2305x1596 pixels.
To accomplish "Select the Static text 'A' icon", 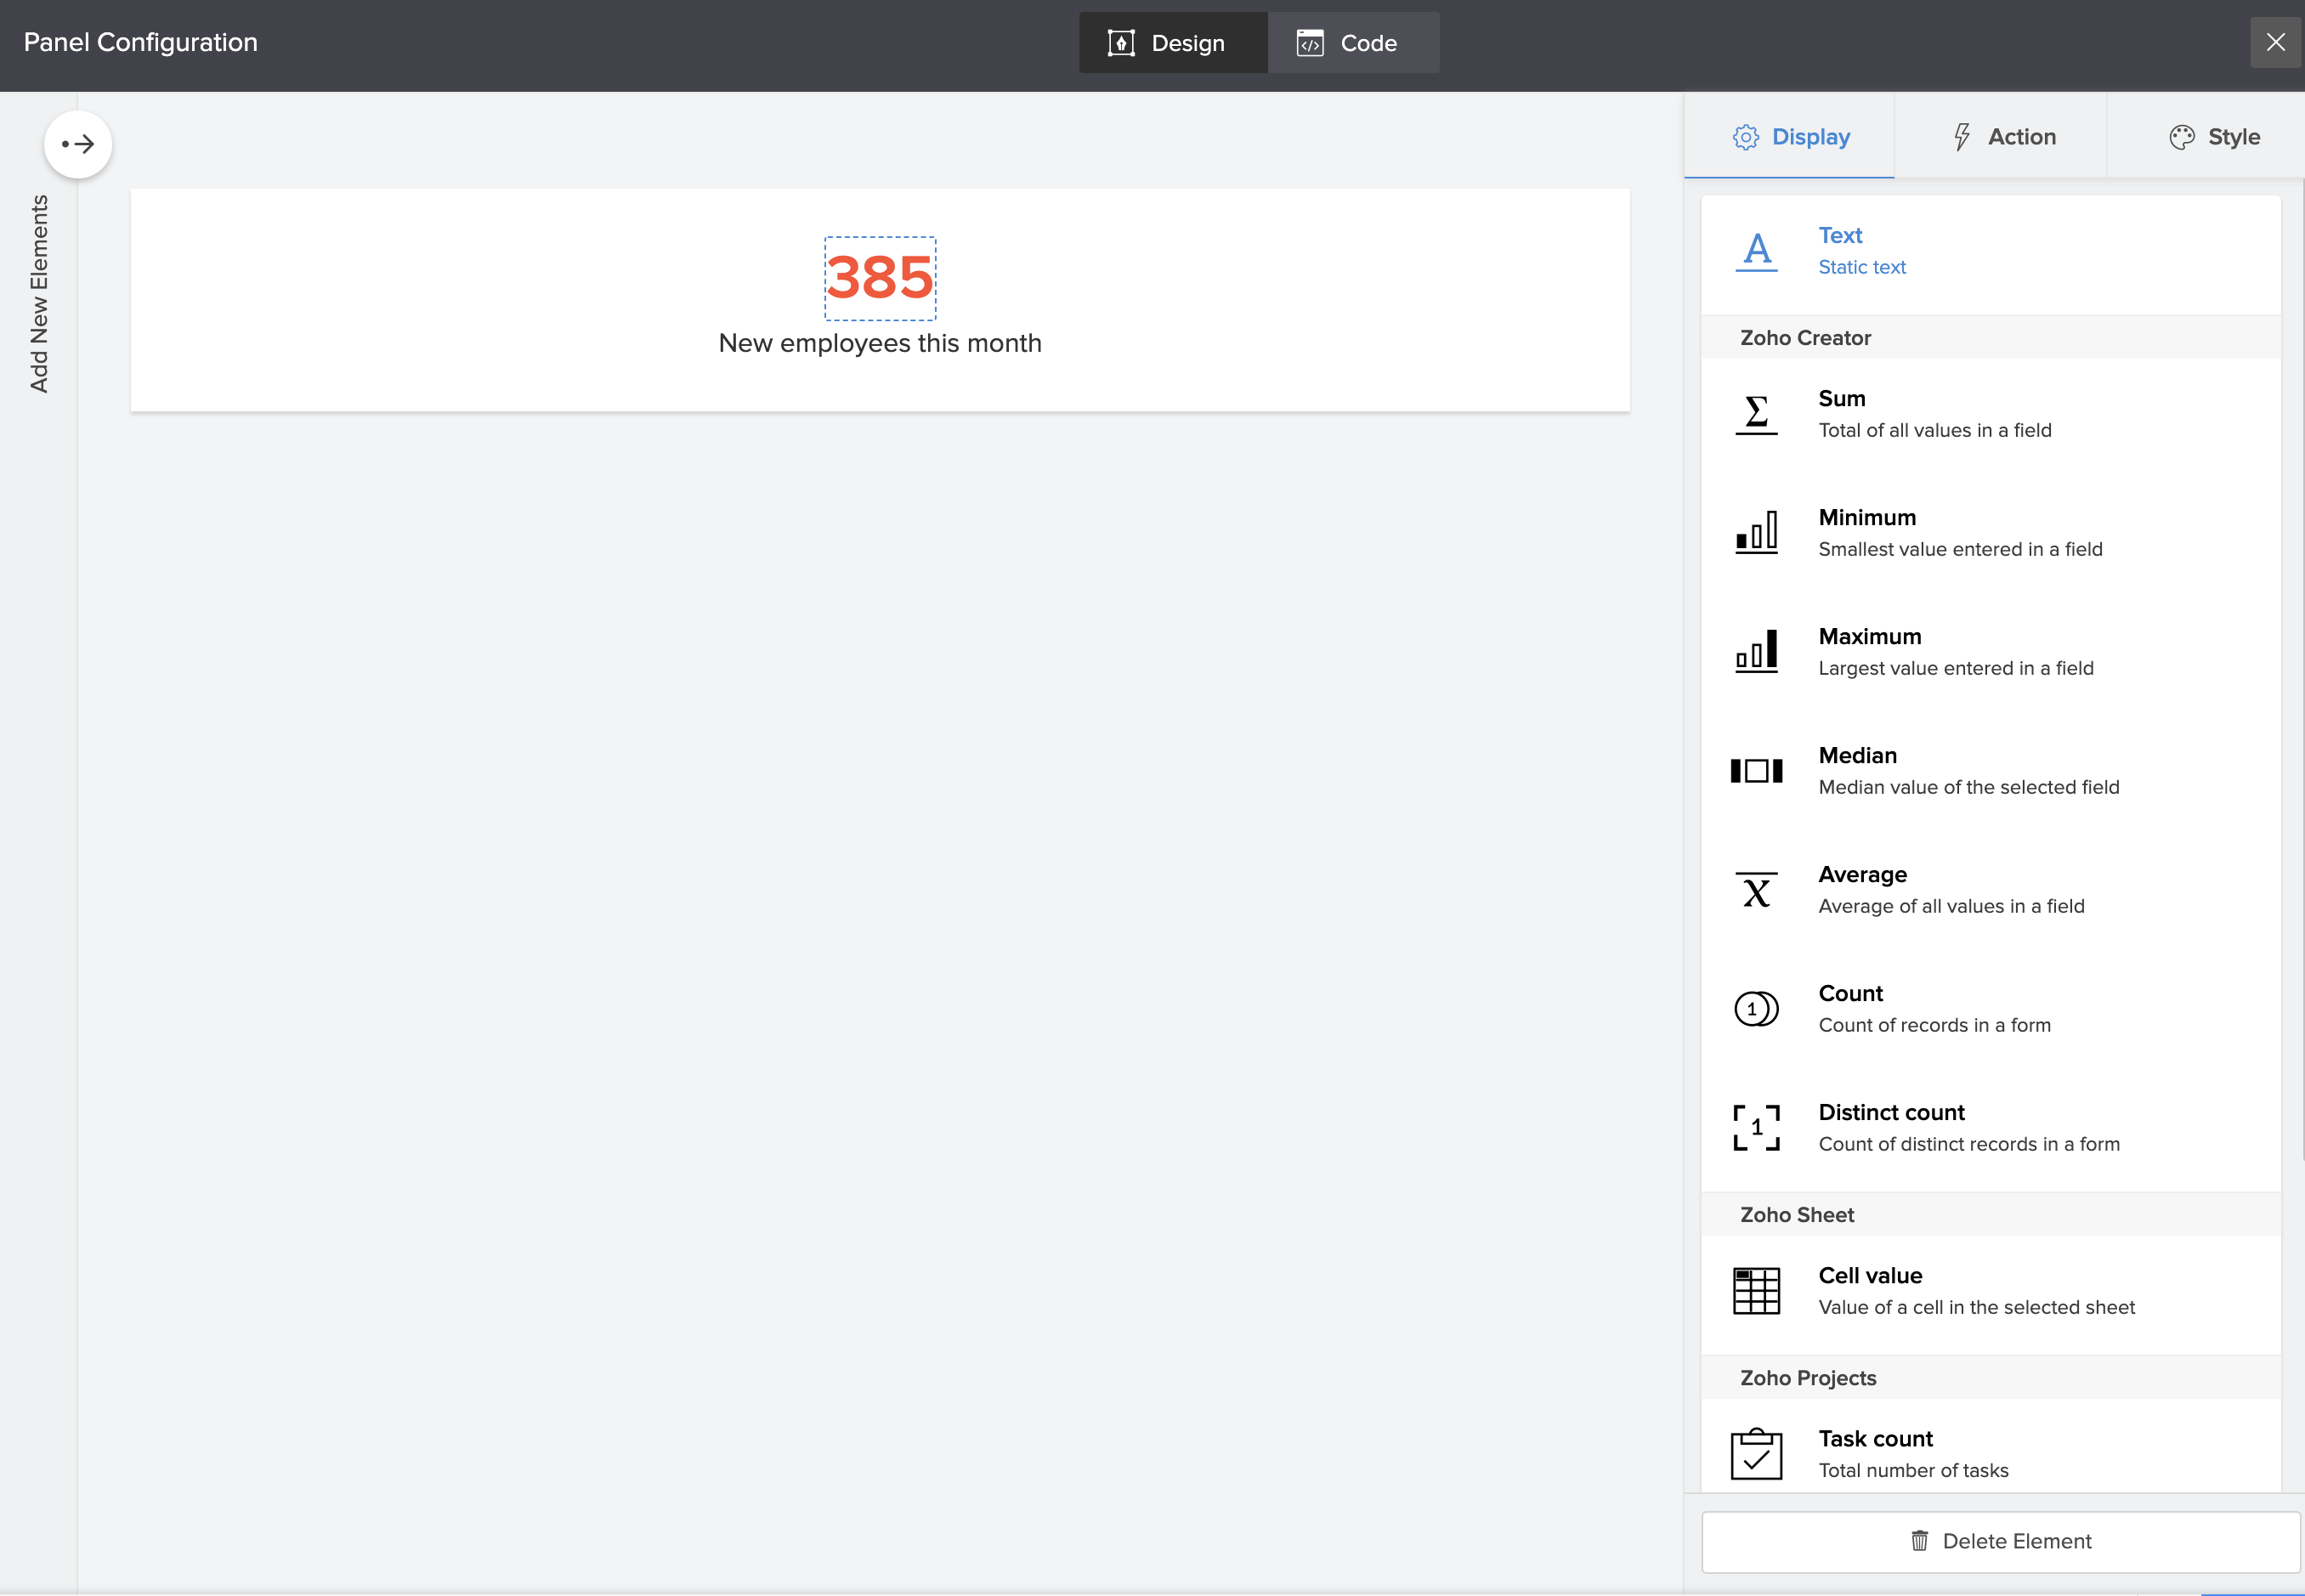I will pos(1756,251).
